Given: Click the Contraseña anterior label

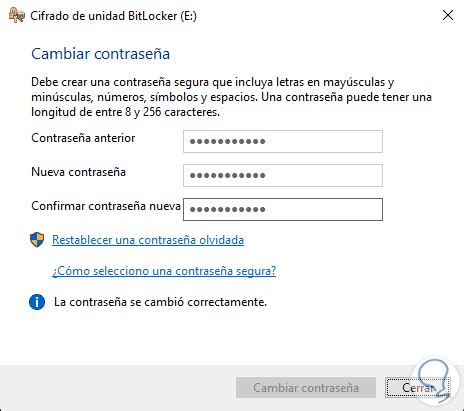Looking at the screenshot, I should tap(83, 138).
